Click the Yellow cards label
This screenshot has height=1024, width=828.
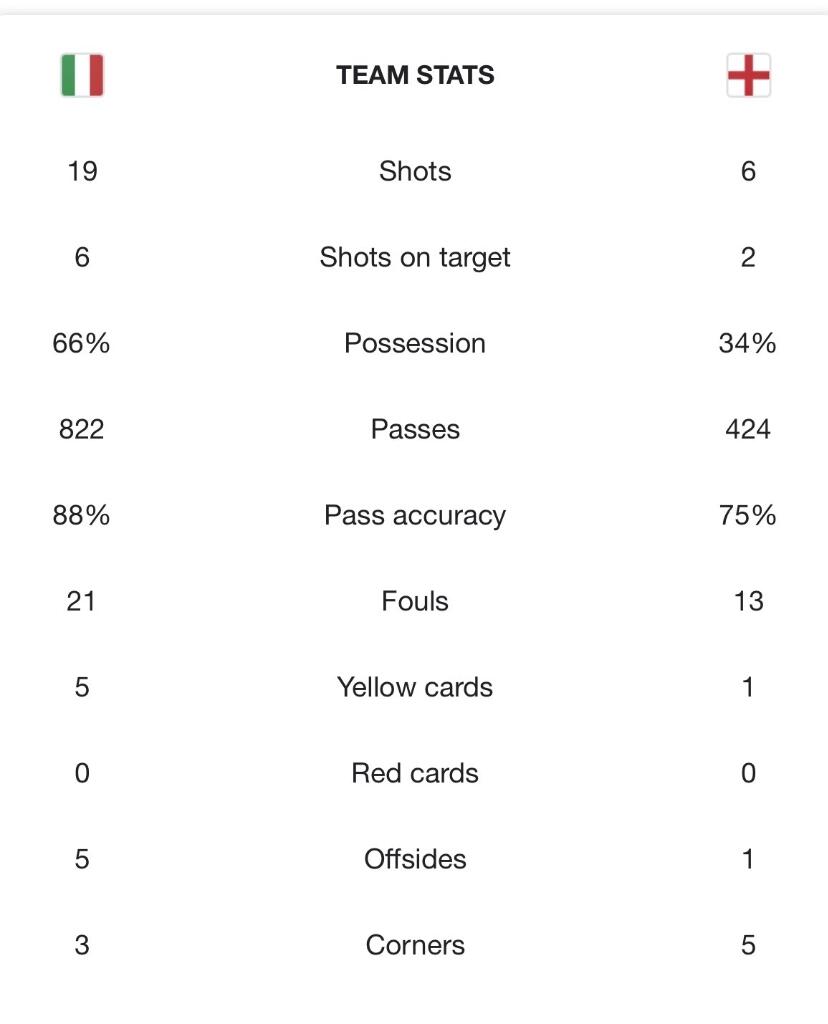pos(415,687)
